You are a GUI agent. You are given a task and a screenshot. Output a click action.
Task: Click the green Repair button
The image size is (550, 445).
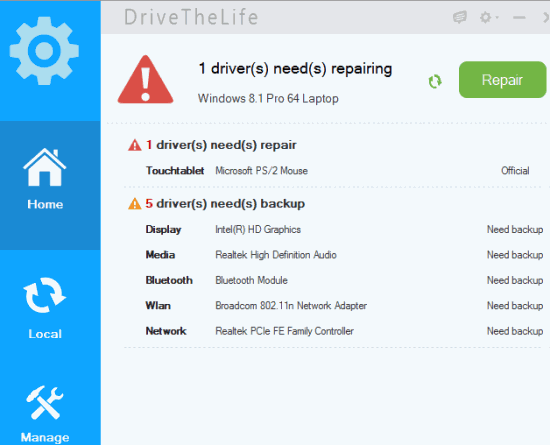pyautogui.click(x=502, y=80)
